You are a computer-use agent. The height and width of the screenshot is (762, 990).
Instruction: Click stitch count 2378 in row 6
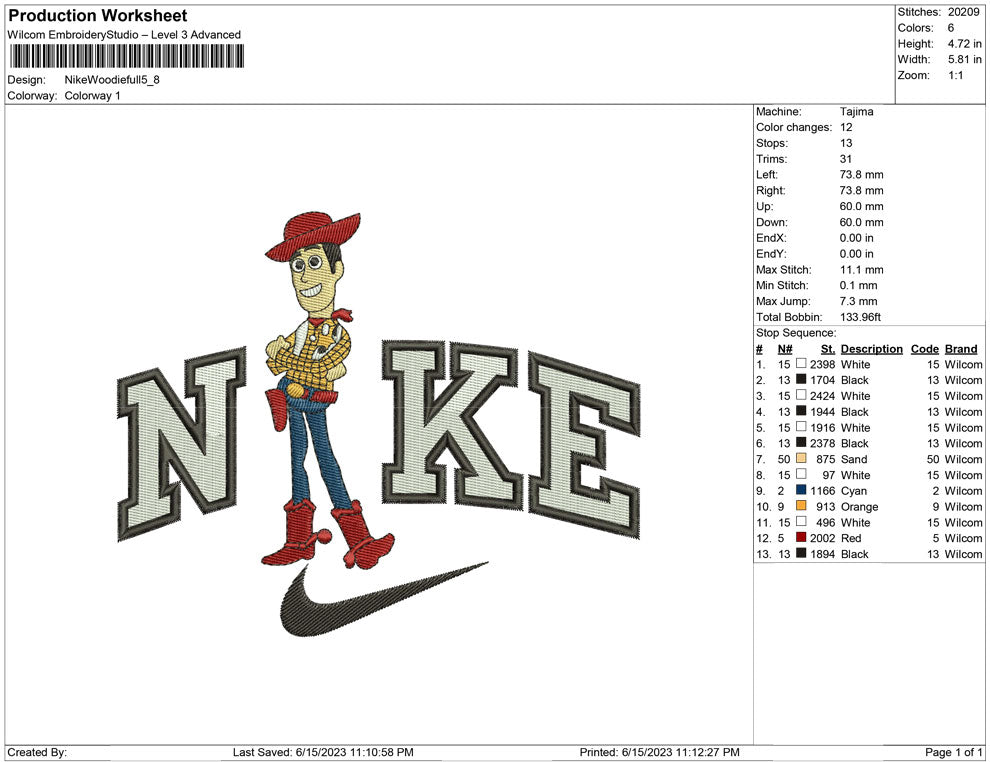pyautogui.click(x=822, y=443)
